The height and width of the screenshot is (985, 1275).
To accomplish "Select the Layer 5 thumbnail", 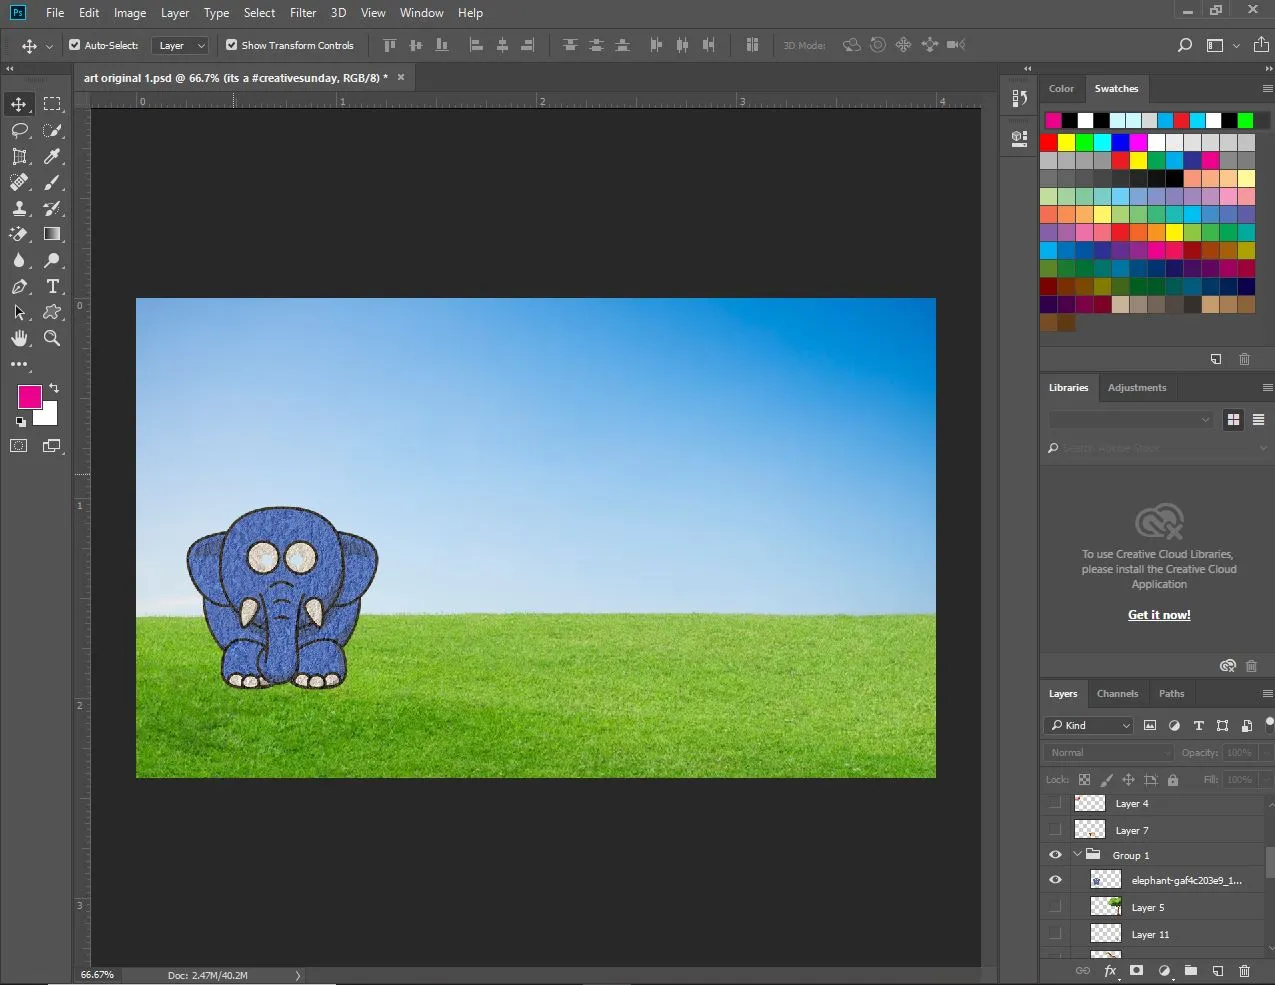I will (x=1105, y=907).
